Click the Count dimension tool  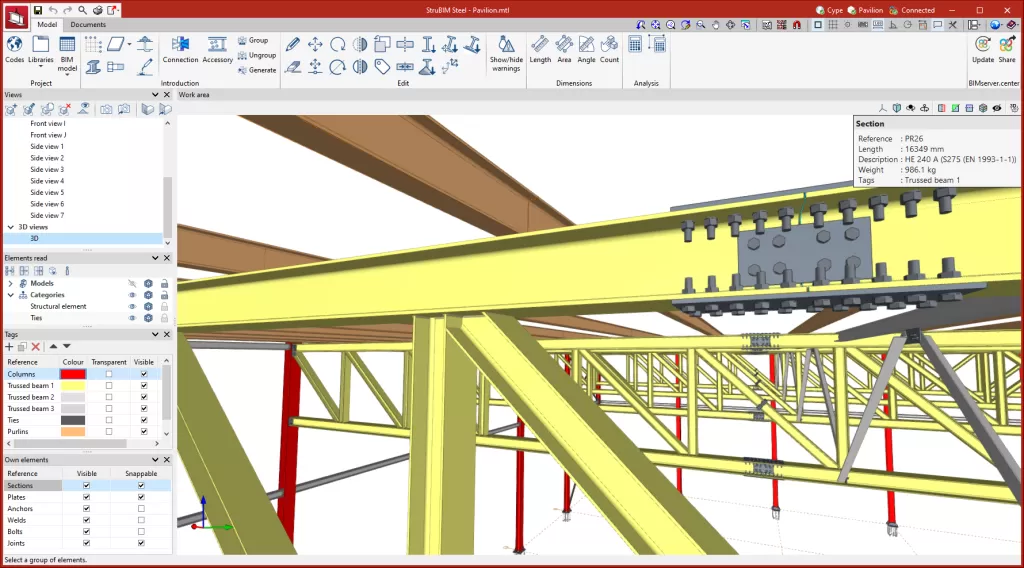[609, 48]
